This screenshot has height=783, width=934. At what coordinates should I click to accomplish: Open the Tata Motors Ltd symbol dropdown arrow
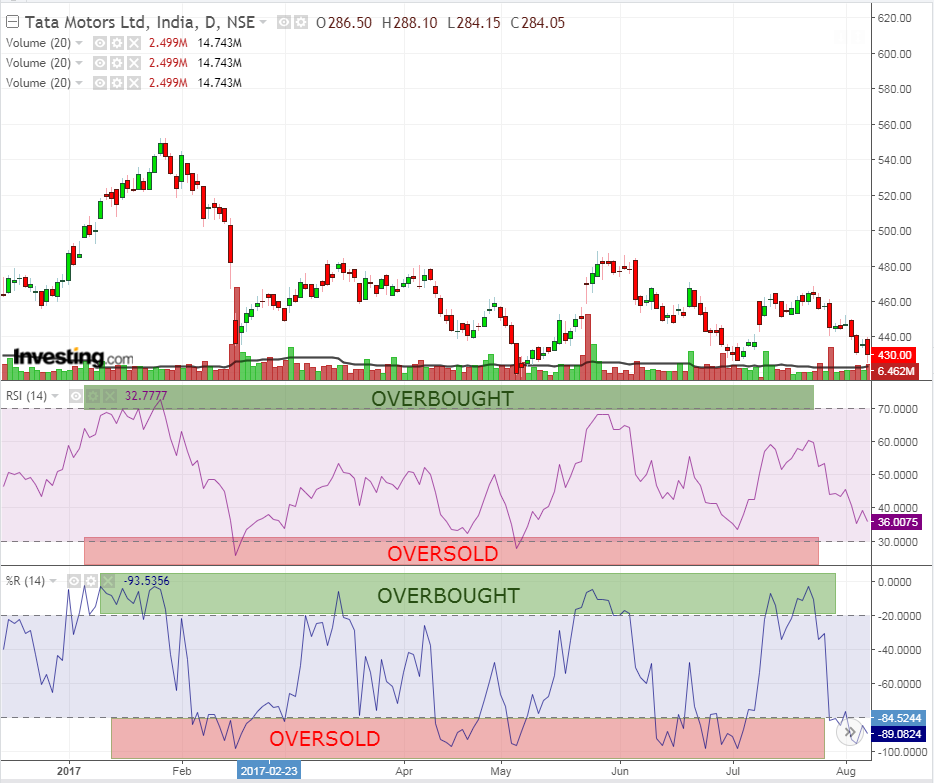[263, 23]
